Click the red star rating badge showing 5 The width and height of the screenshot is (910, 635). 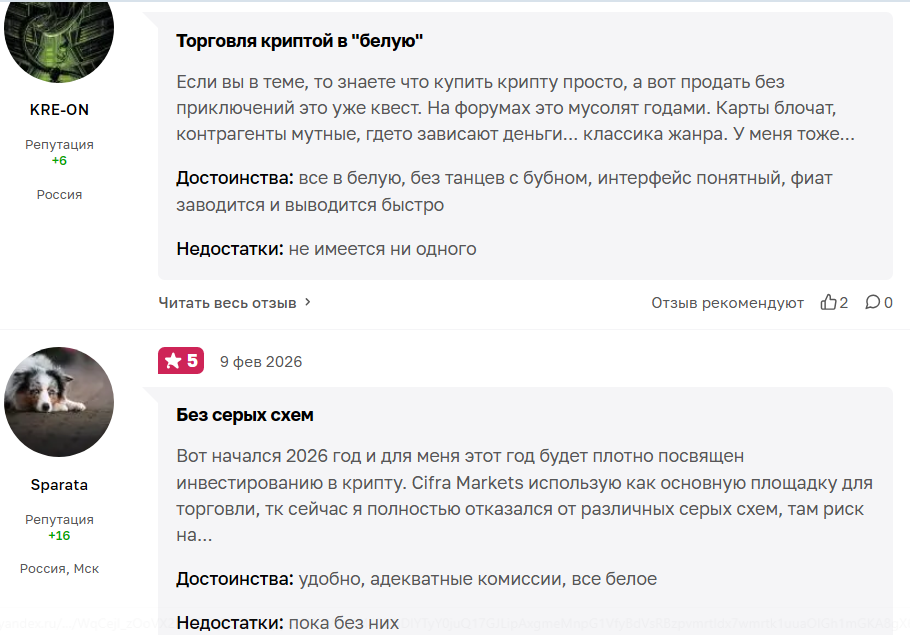click(181, 361)
